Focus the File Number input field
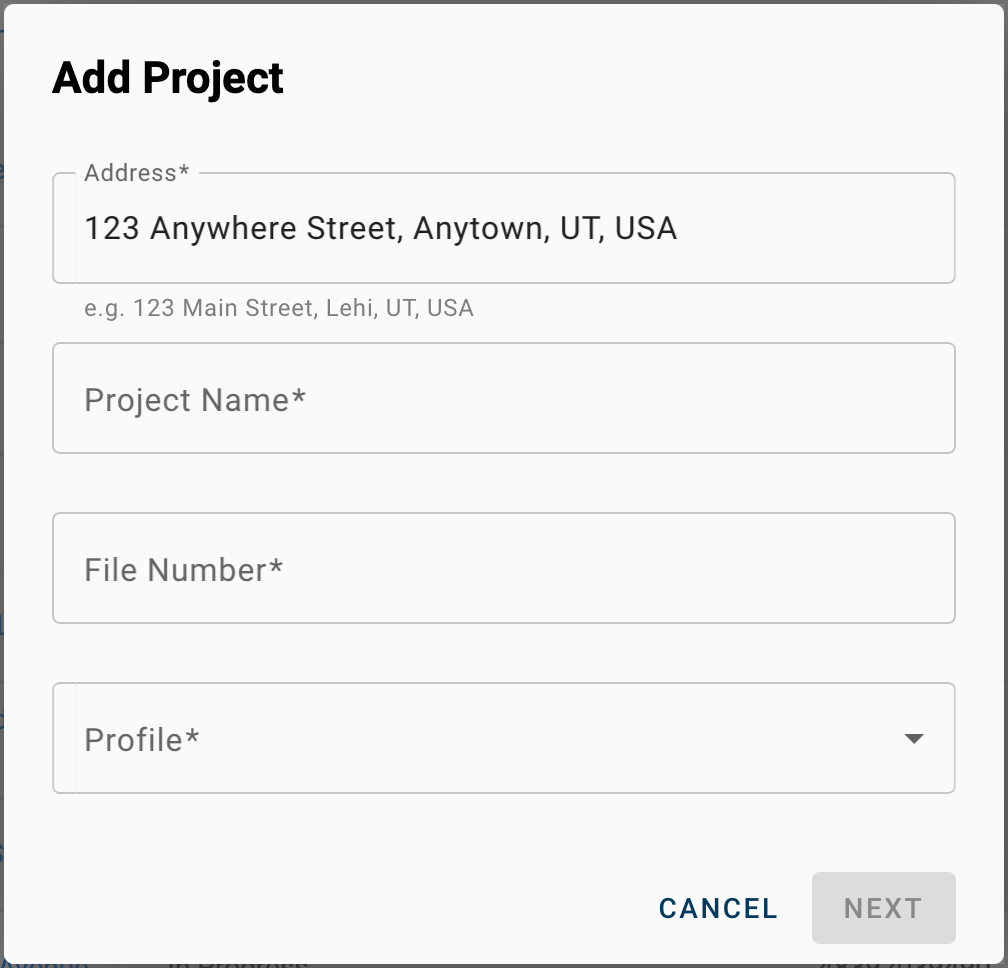1008x968 pixels. (x=503, y=568)
